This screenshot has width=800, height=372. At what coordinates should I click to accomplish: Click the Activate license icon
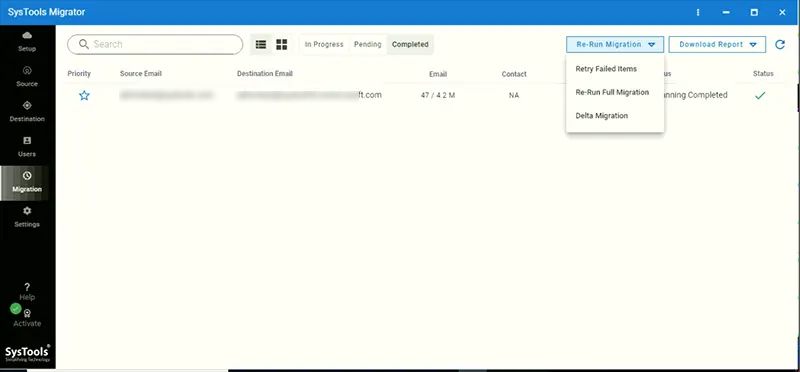[28, 314]
